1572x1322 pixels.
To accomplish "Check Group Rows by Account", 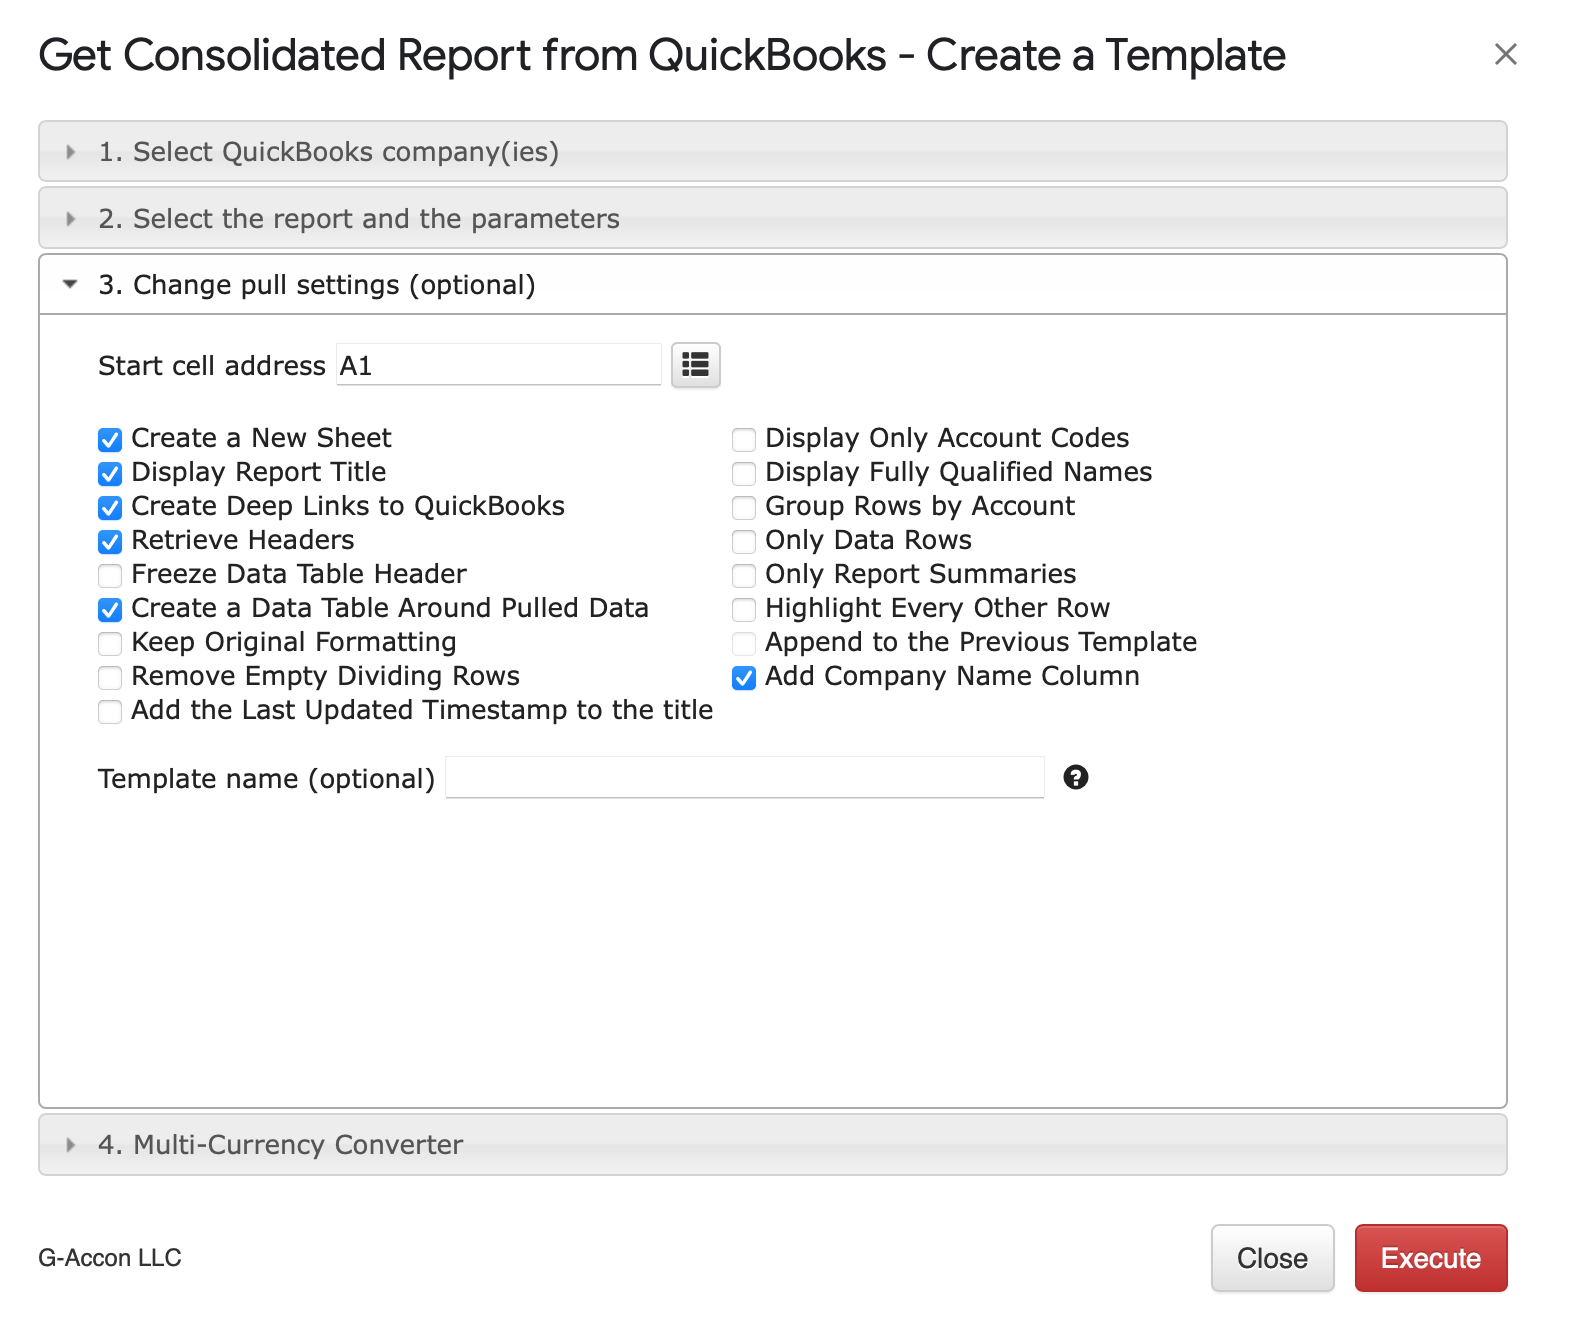I will [x=744, y=508].
